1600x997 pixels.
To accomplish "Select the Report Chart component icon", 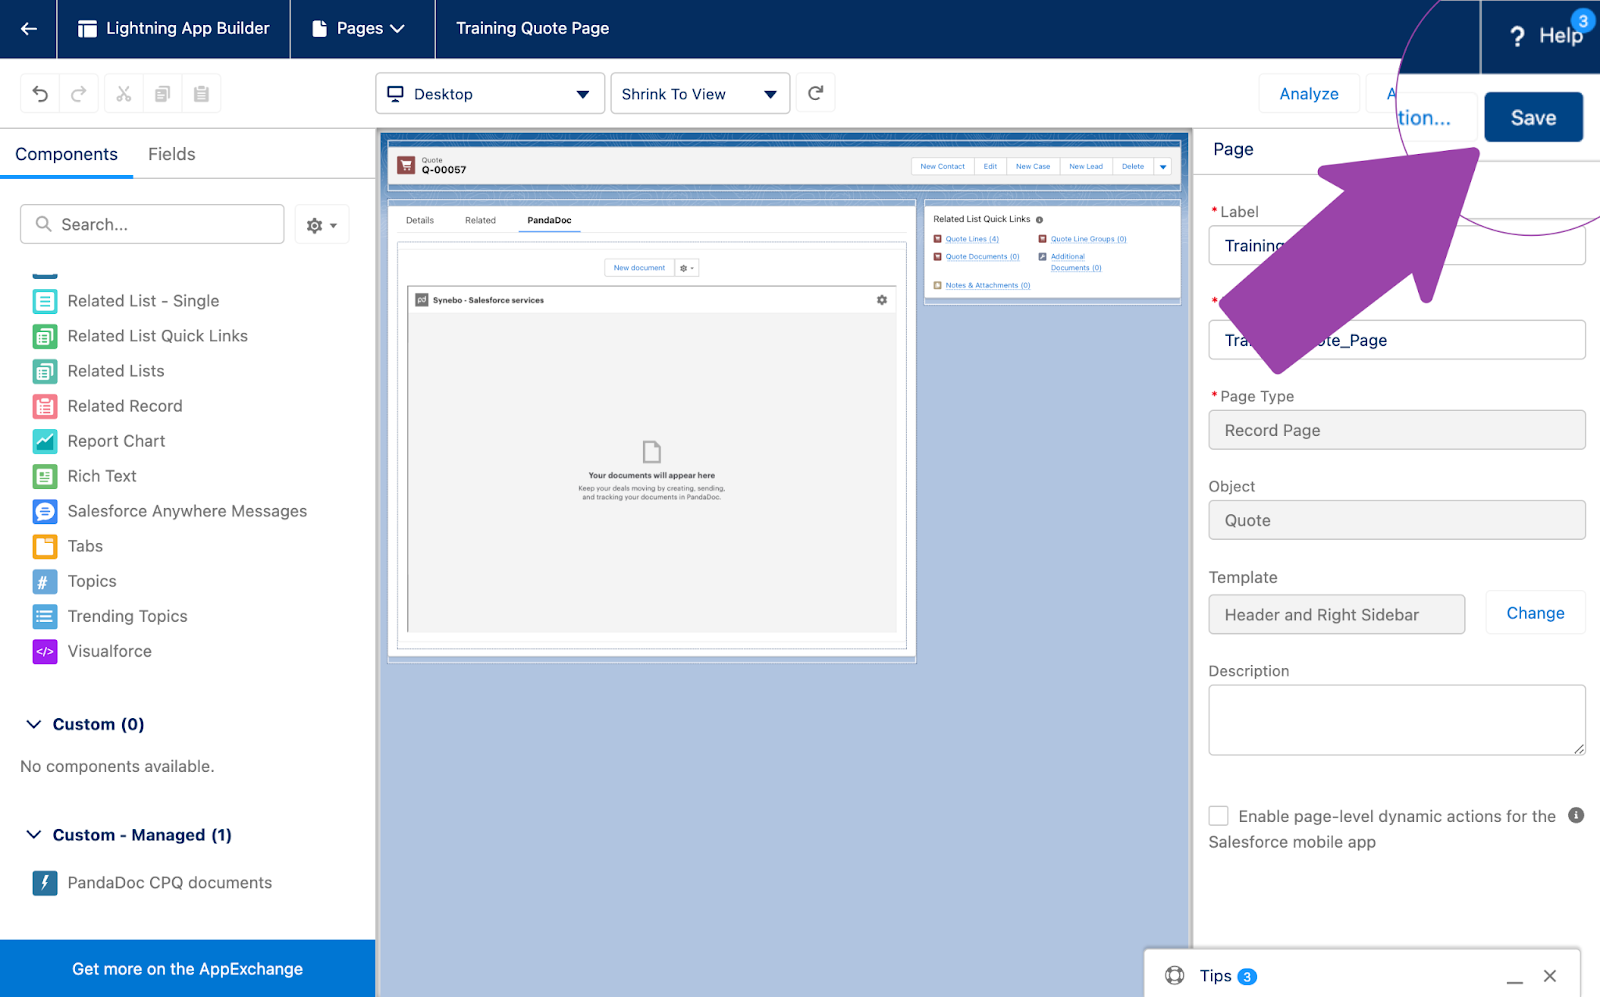I will point(45,441).
